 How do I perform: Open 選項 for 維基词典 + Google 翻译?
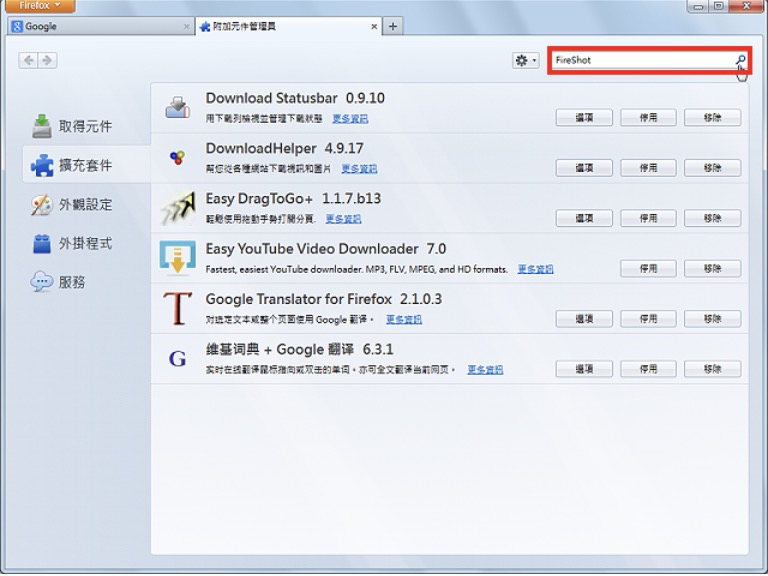coord(584,369)
